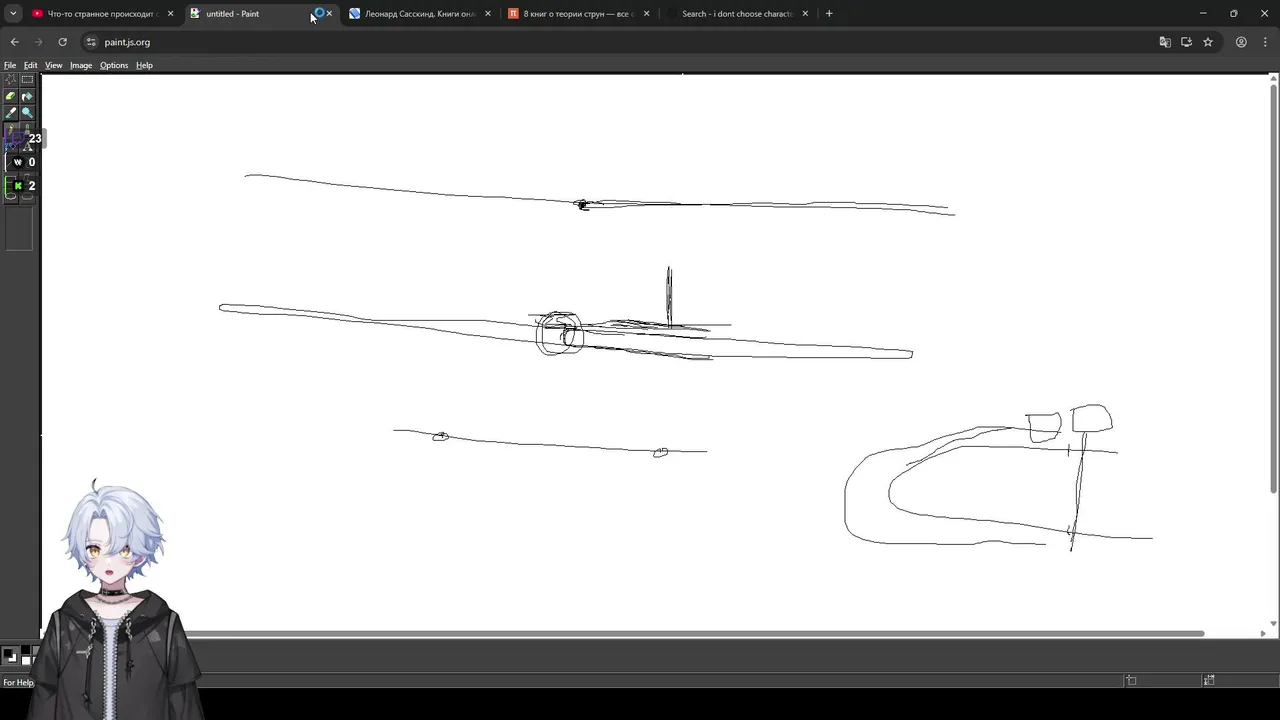
Task: Choose the Ellipse shape tool
Action: 11,195
